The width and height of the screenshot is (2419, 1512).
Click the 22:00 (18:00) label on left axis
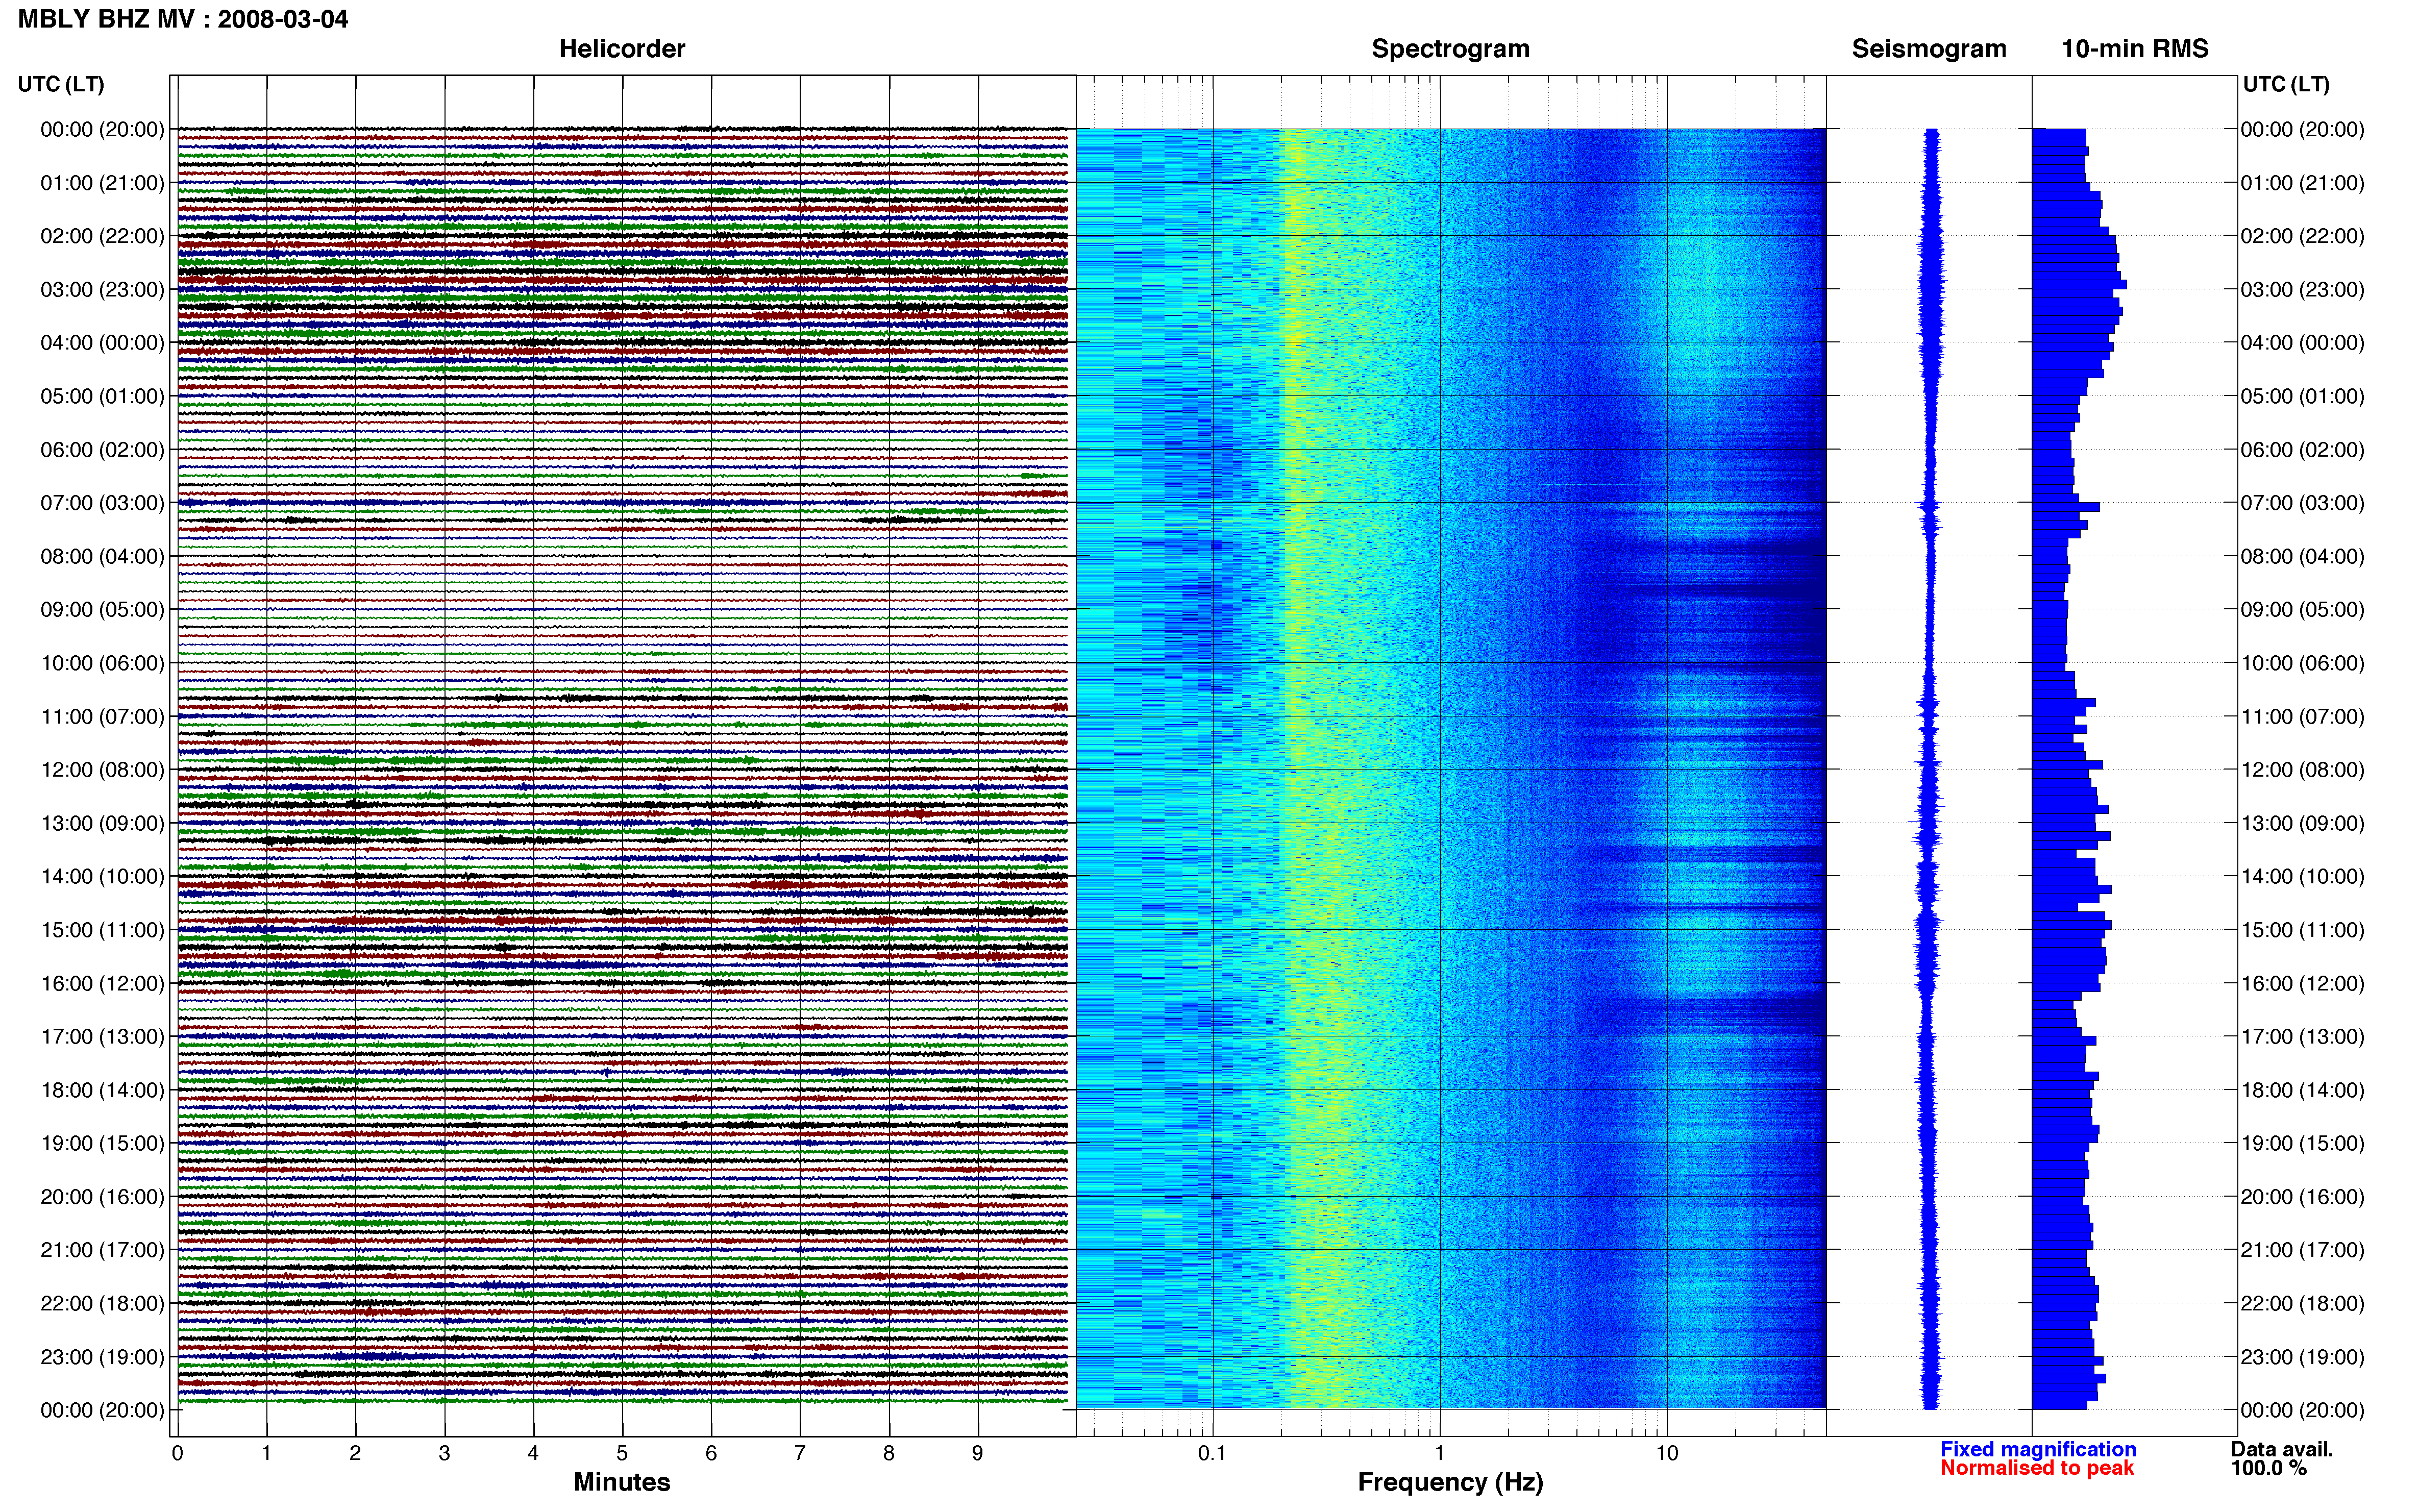pyautogui.click(x=102, y=1304)
